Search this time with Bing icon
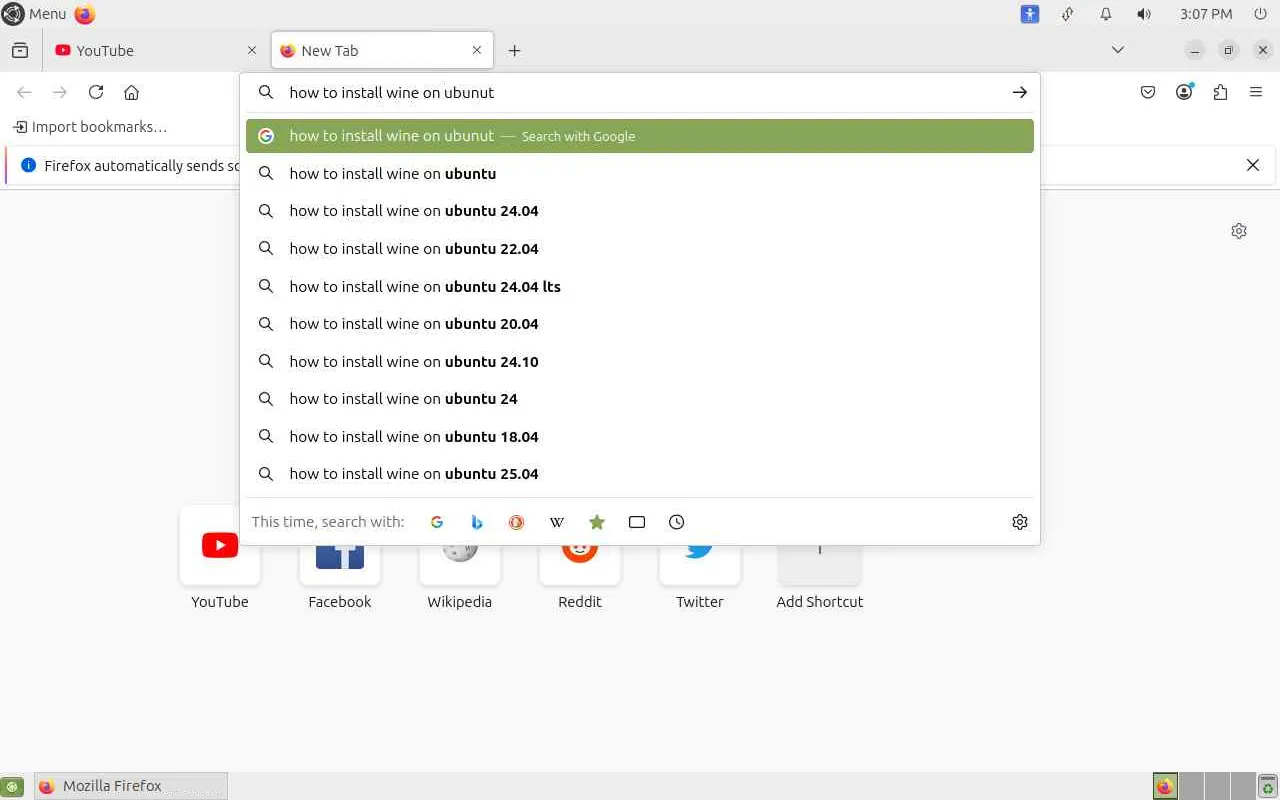The width and height of the screenshot is (1280, 800). coord(477,522)
